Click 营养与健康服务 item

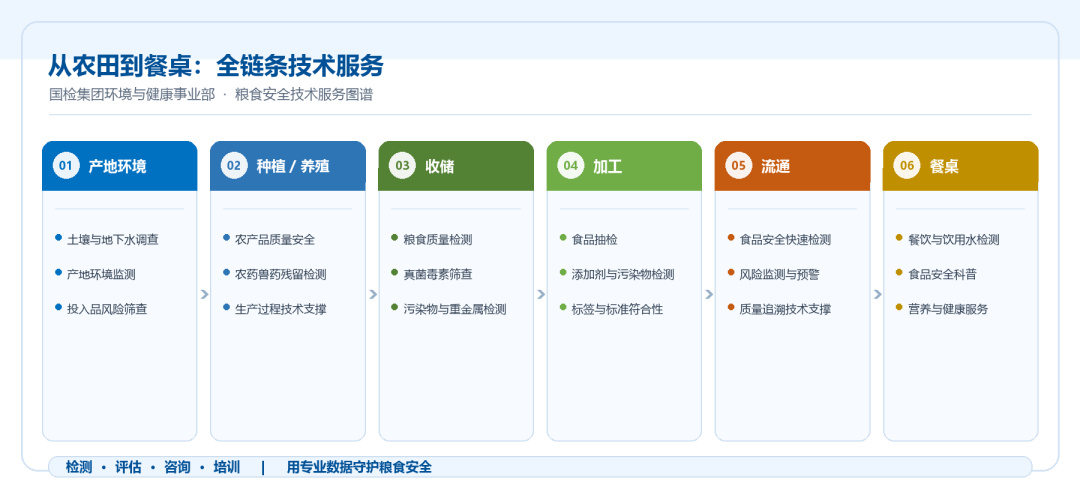point(948,309)
